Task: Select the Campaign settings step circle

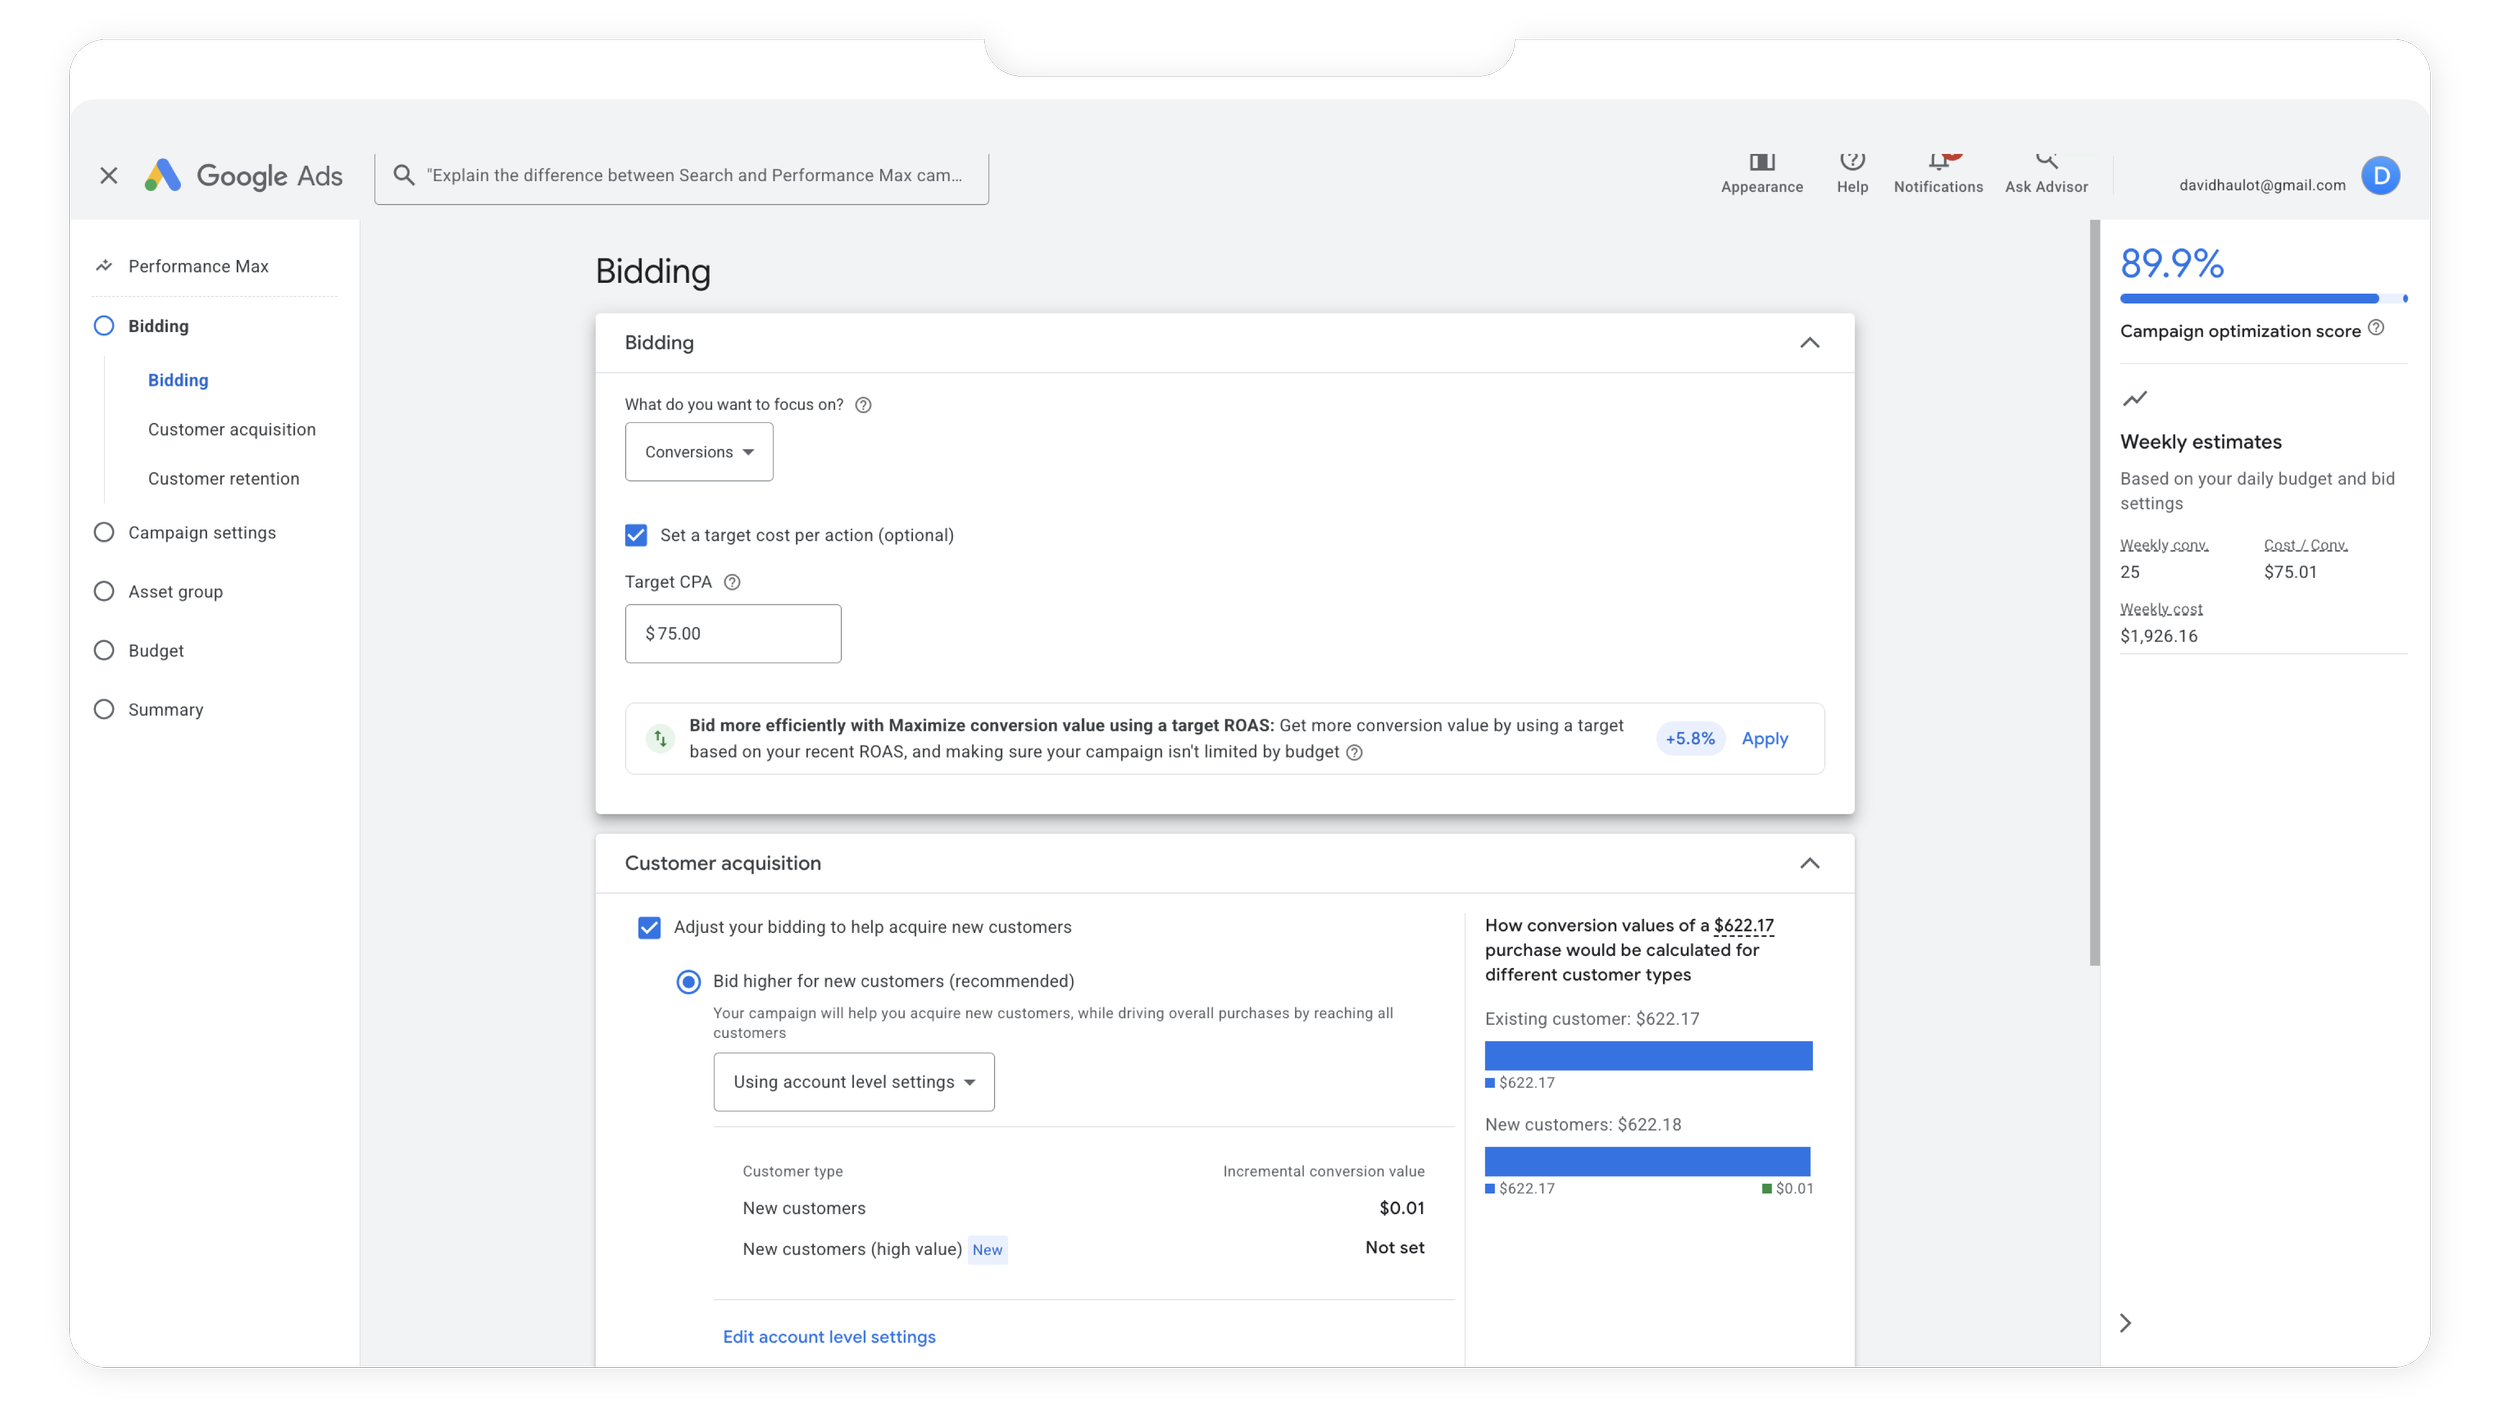Action: [104, 533]
